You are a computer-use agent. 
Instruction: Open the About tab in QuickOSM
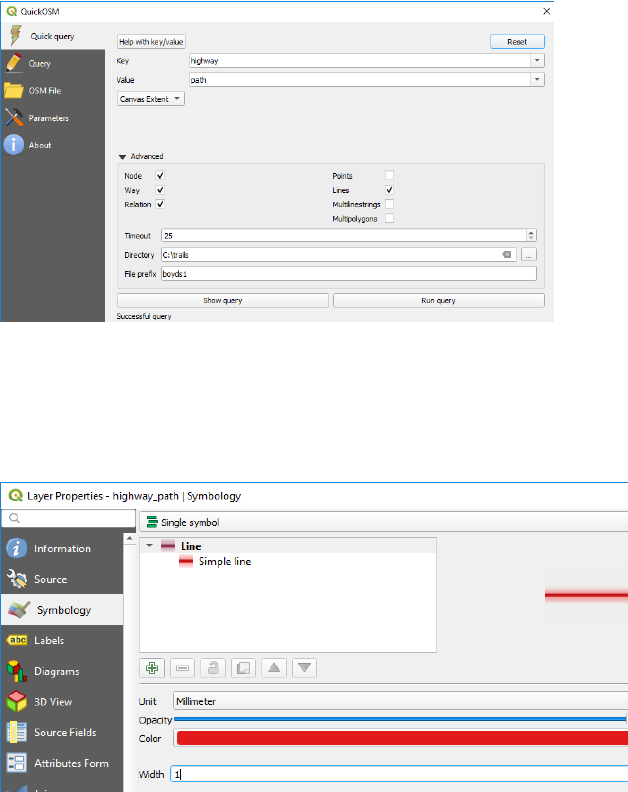point(53,145)
